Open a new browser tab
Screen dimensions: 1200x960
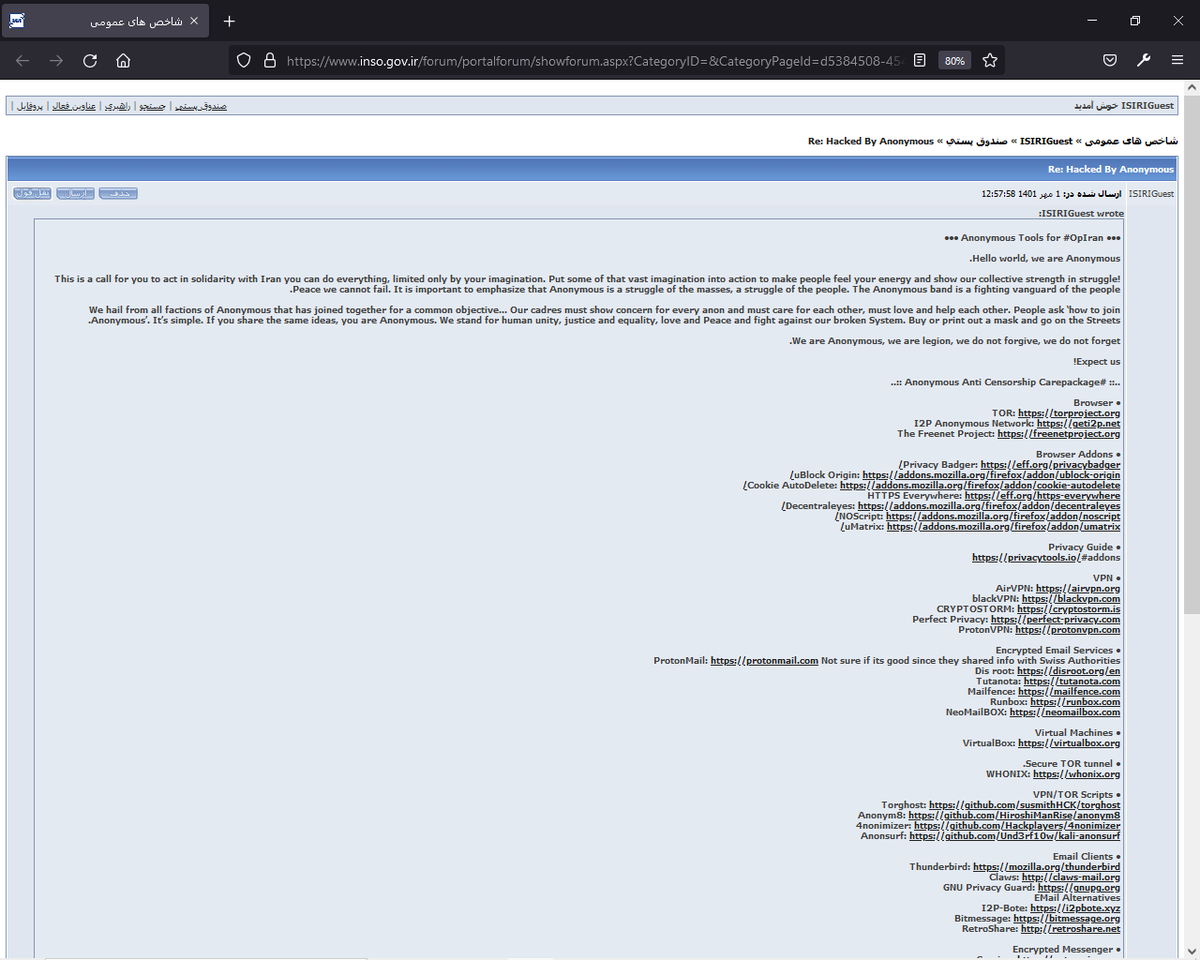(x=229, y=21)
